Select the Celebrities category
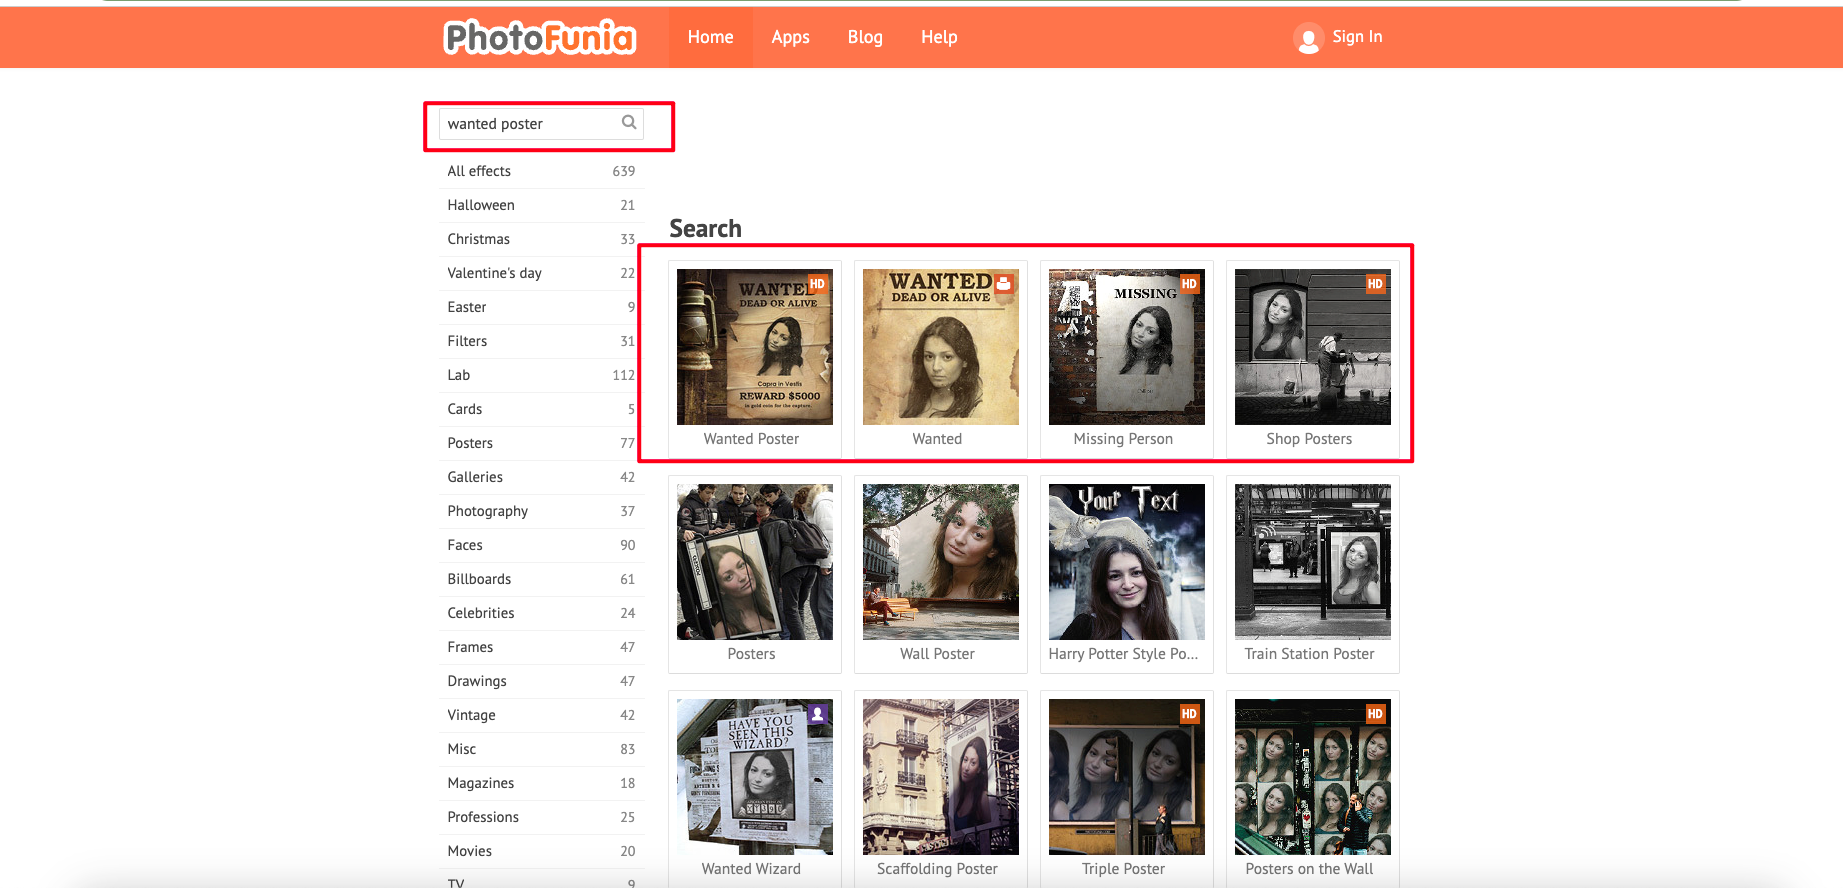Viewport: 1843px width, 888px height. [x=541, y=613]
